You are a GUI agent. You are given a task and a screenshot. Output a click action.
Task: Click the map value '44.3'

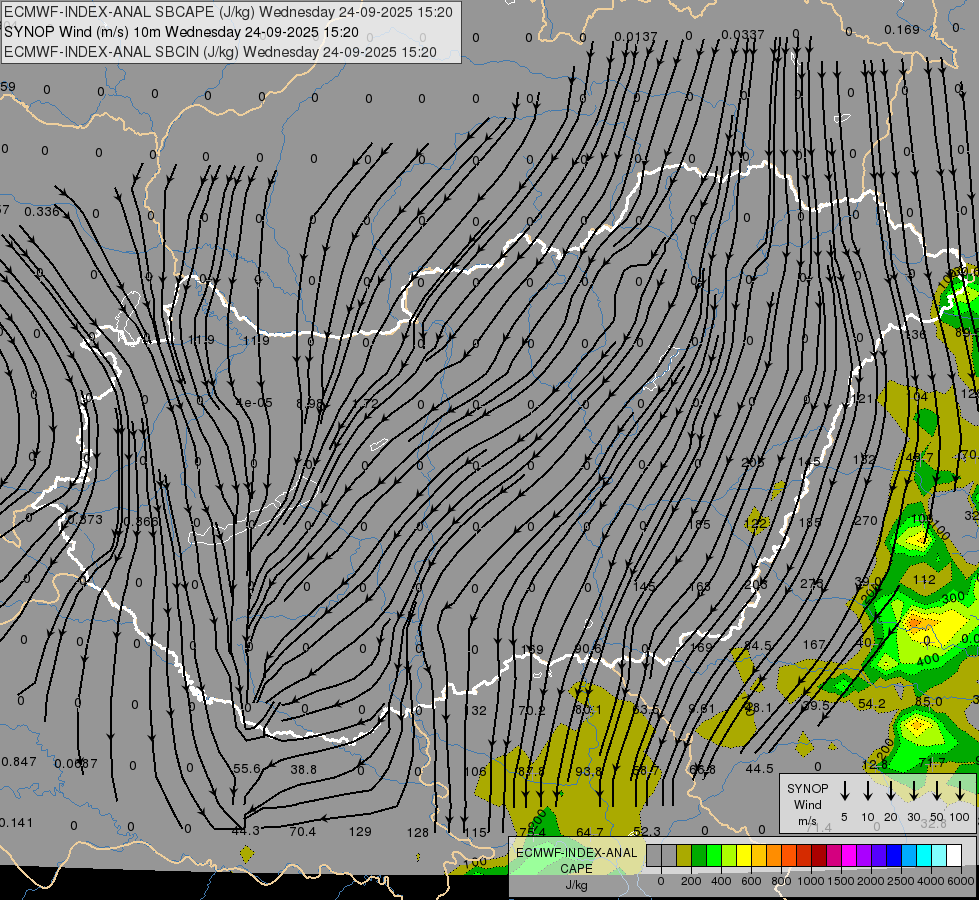(245, 831)
